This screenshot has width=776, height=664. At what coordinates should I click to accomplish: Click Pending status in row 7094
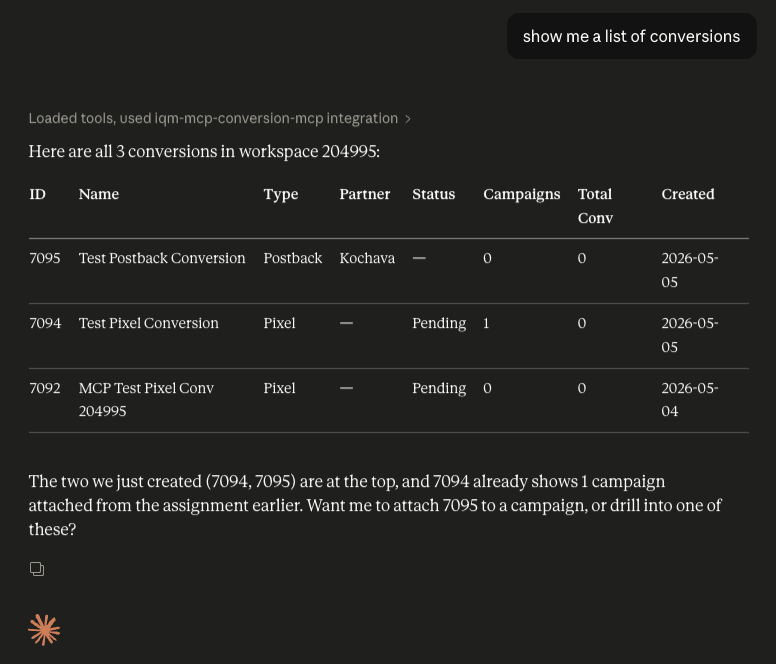coord(439,324)
